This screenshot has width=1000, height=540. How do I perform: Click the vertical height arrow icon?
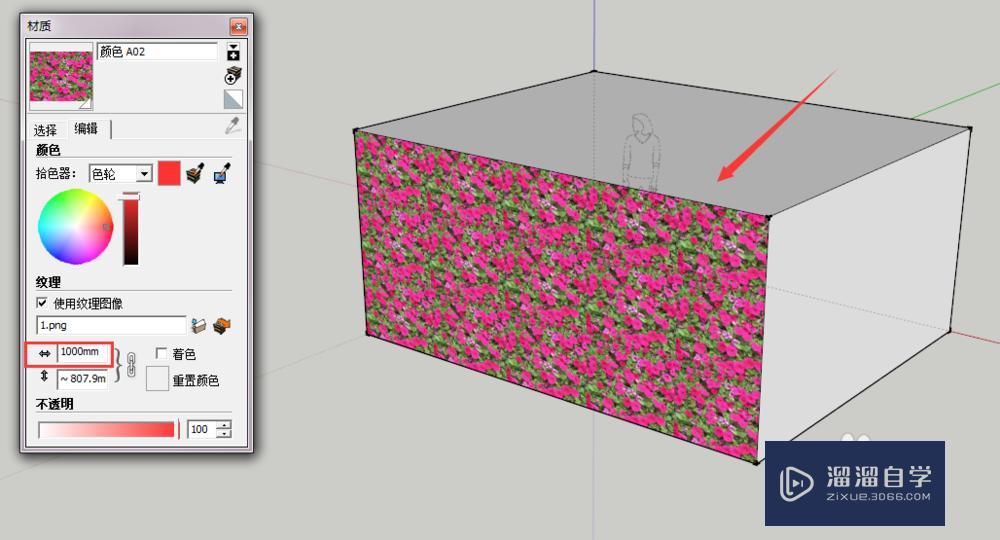(x=44, y=376)
